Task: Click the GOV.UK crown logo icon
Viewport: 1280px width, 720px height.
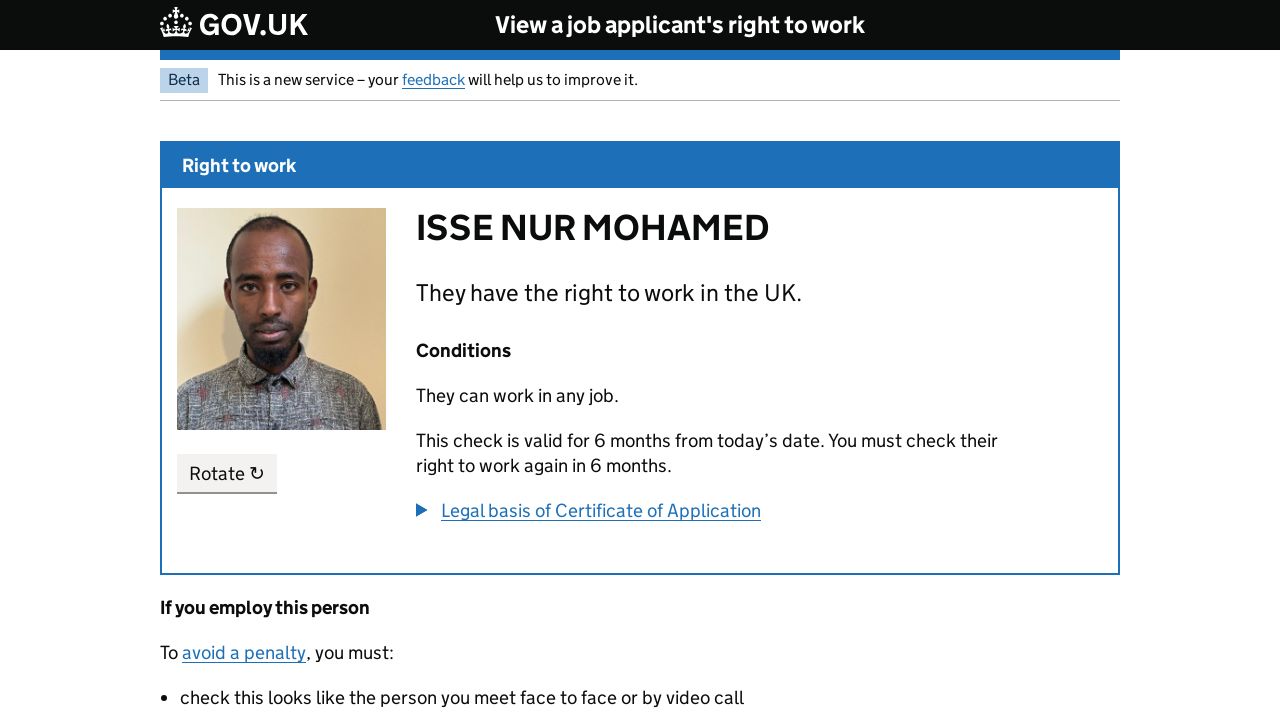Action: [176, 24]
